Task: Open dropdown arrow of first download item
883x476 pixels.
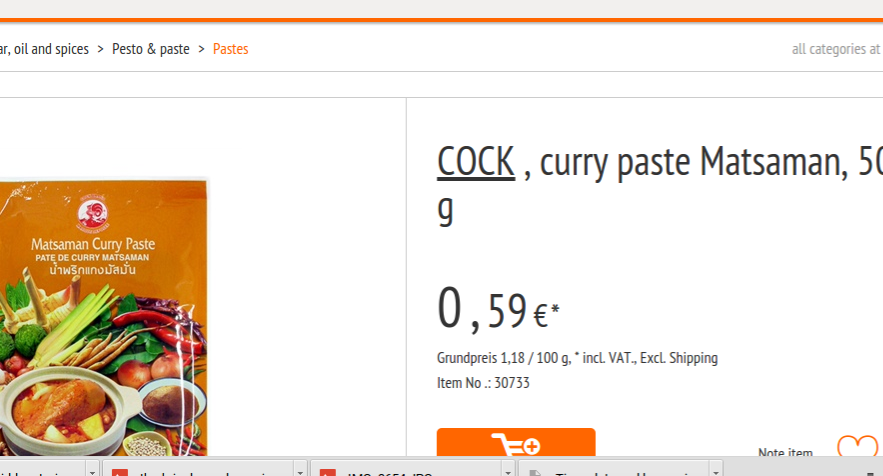Action: click(92, 471)
